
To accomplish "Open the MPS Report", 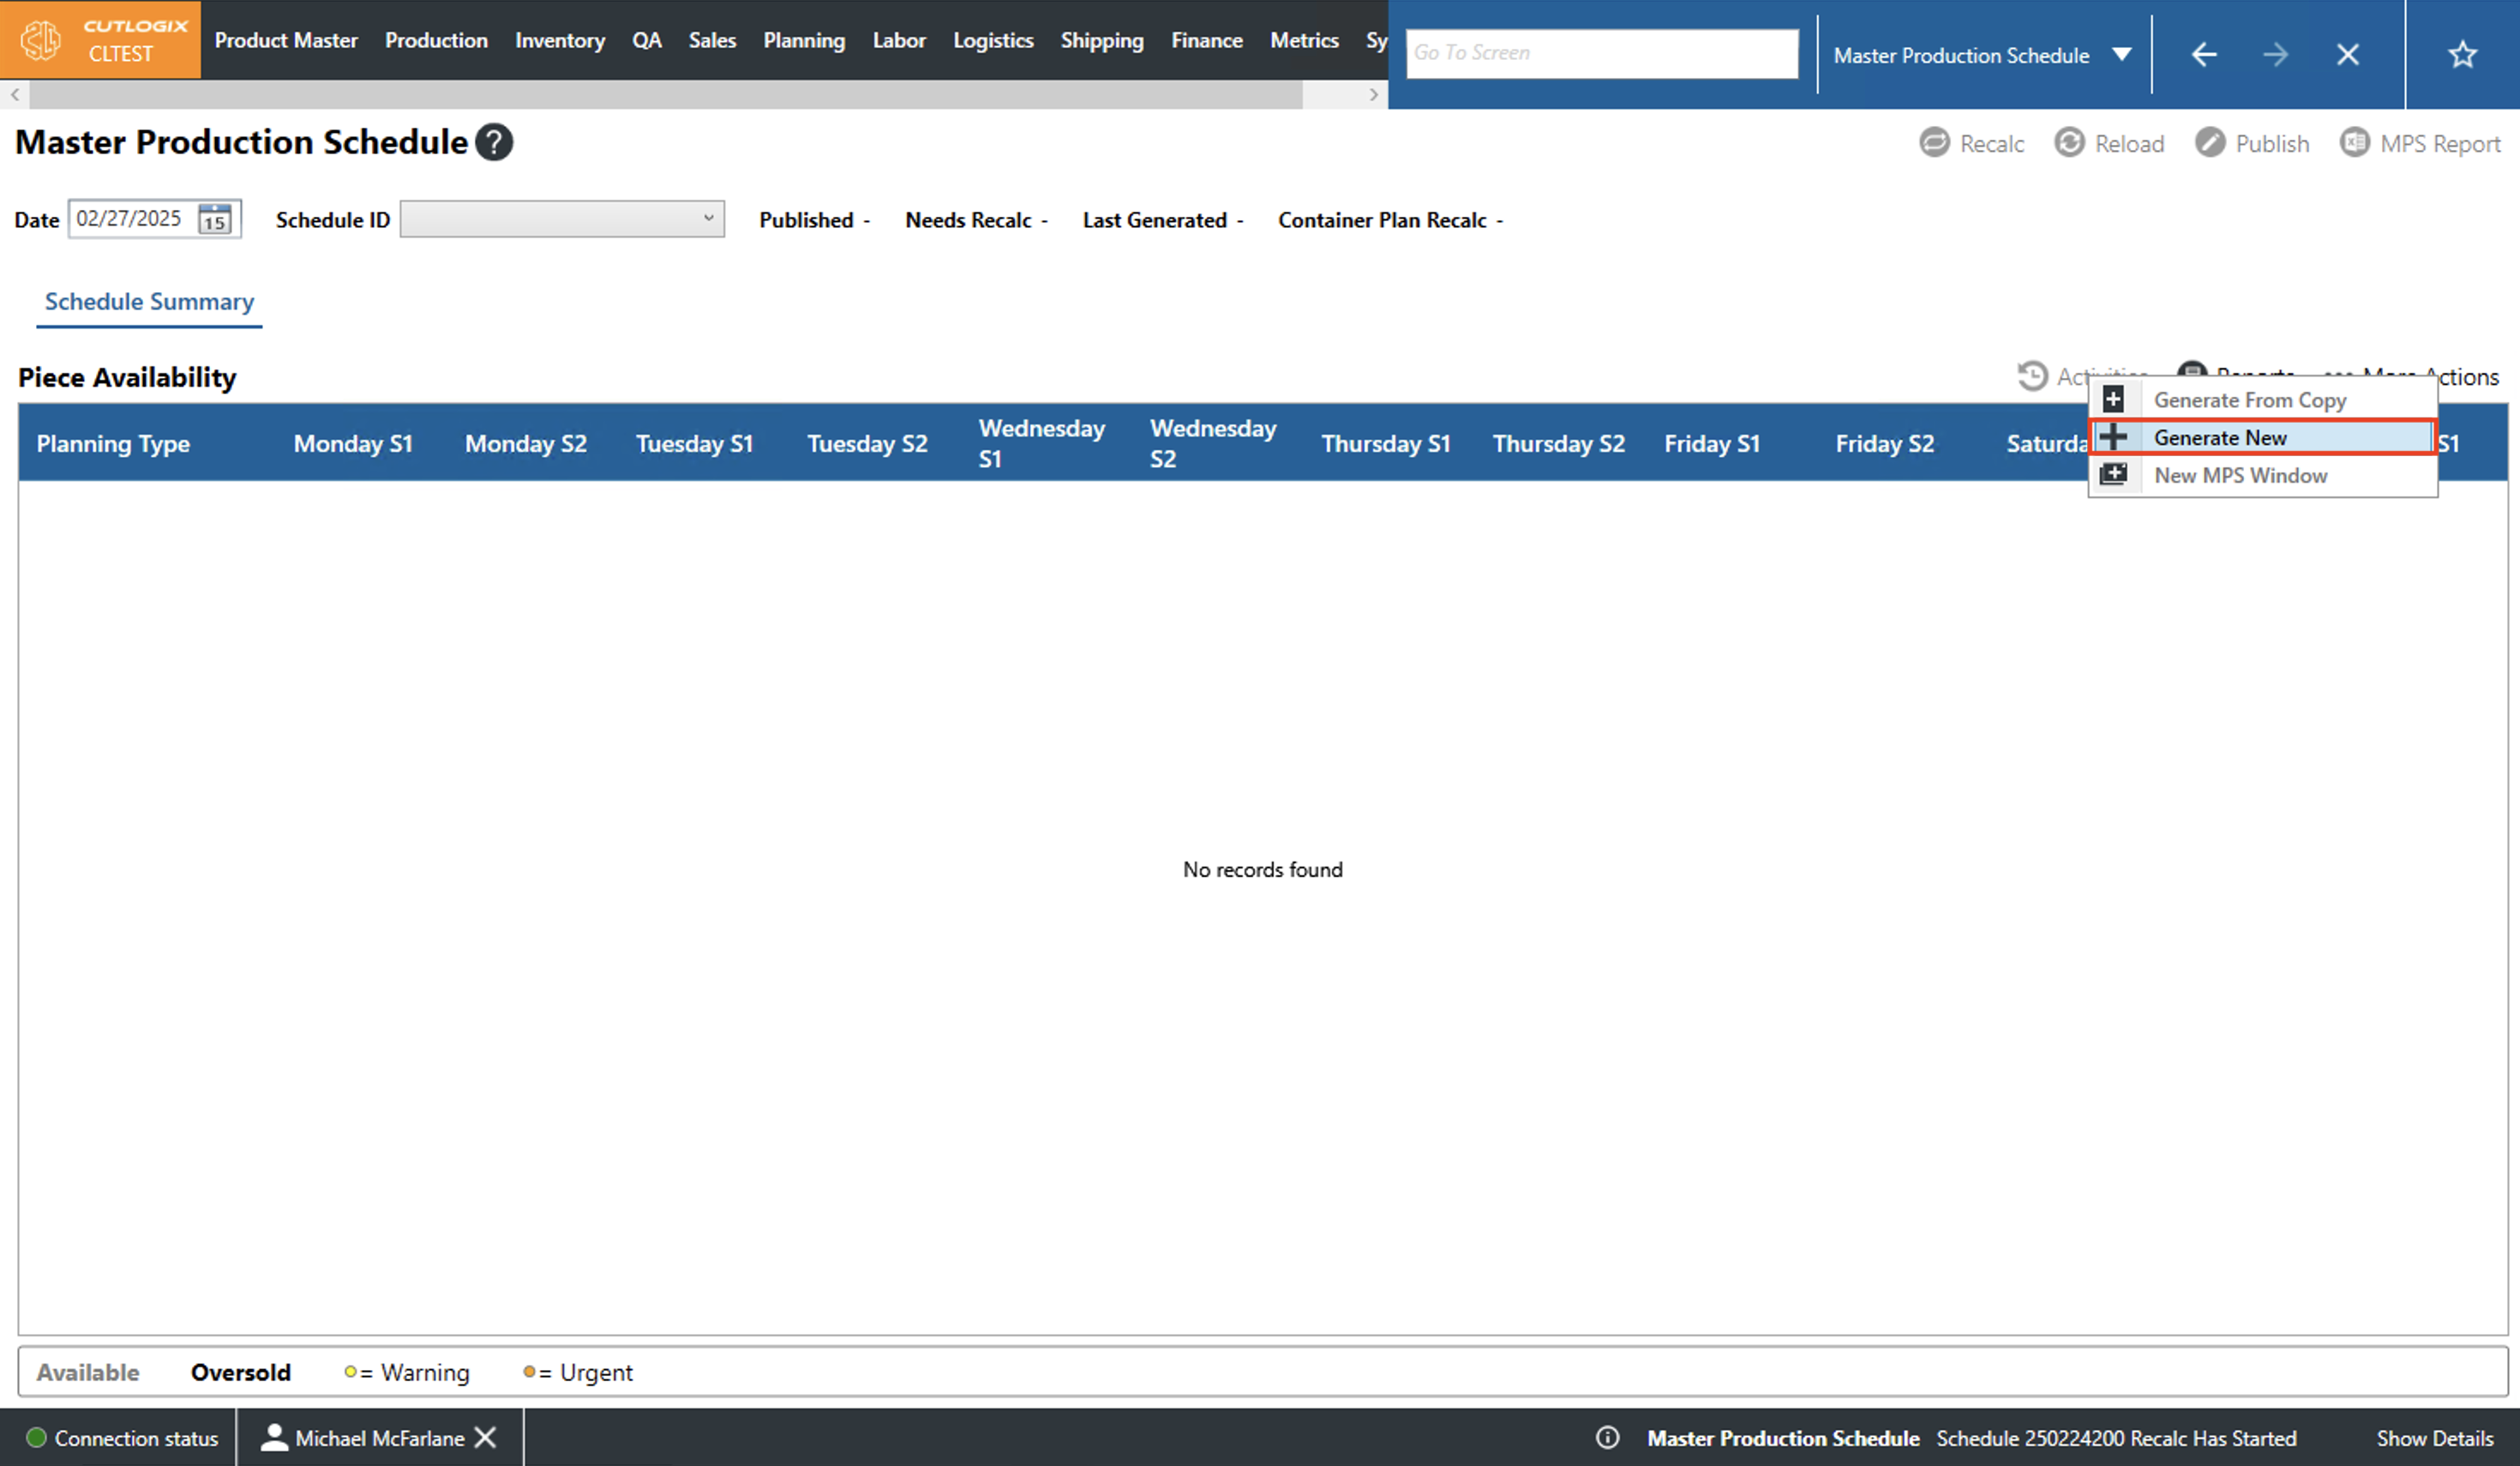I will pyautogui.click(x=2421, y=143).
